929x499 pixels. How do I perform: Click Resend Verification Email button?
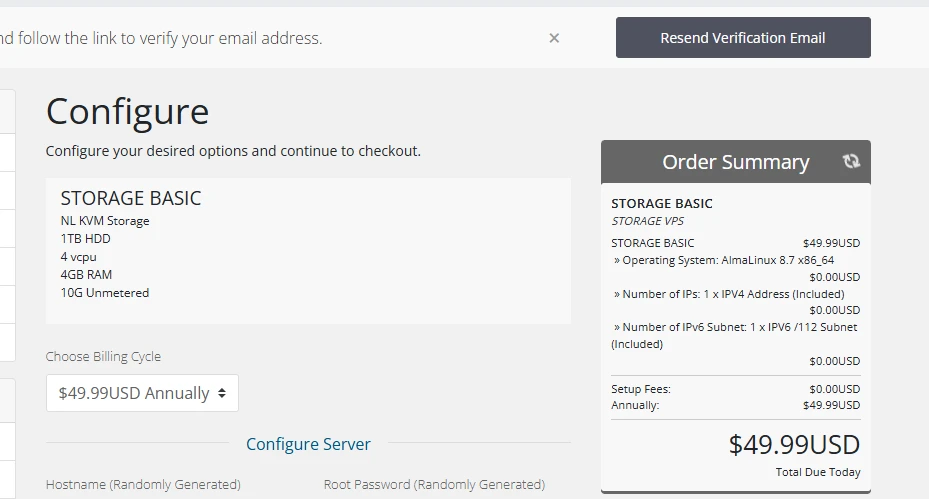(x=742, y=38)
